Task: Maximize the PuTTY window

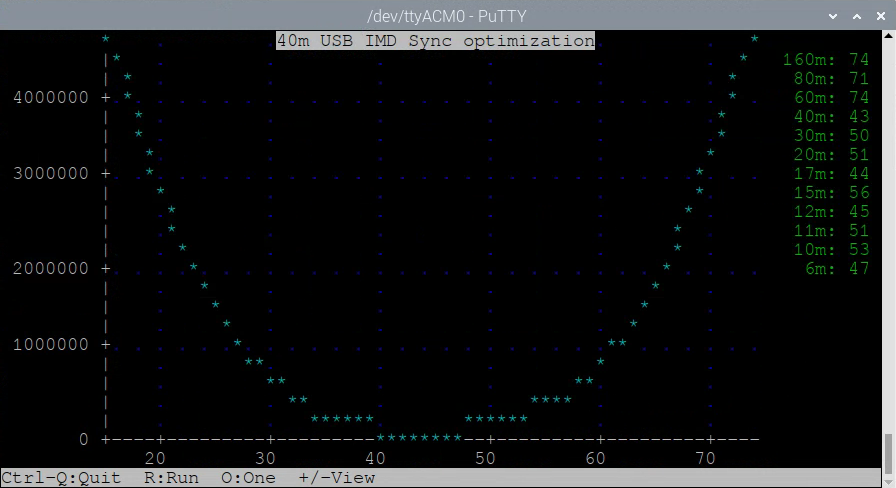Action: click(x=856, y=15)
